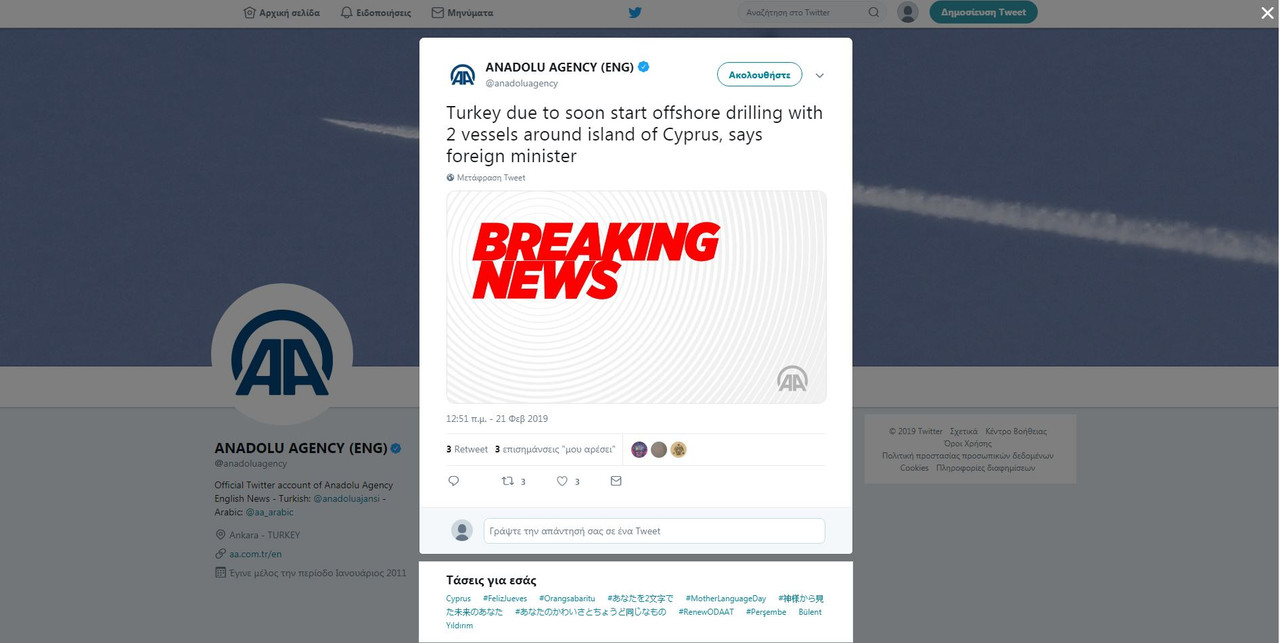Open the Breaking News image
Viewport: 1280px width, 643px height.
[636, 297]
